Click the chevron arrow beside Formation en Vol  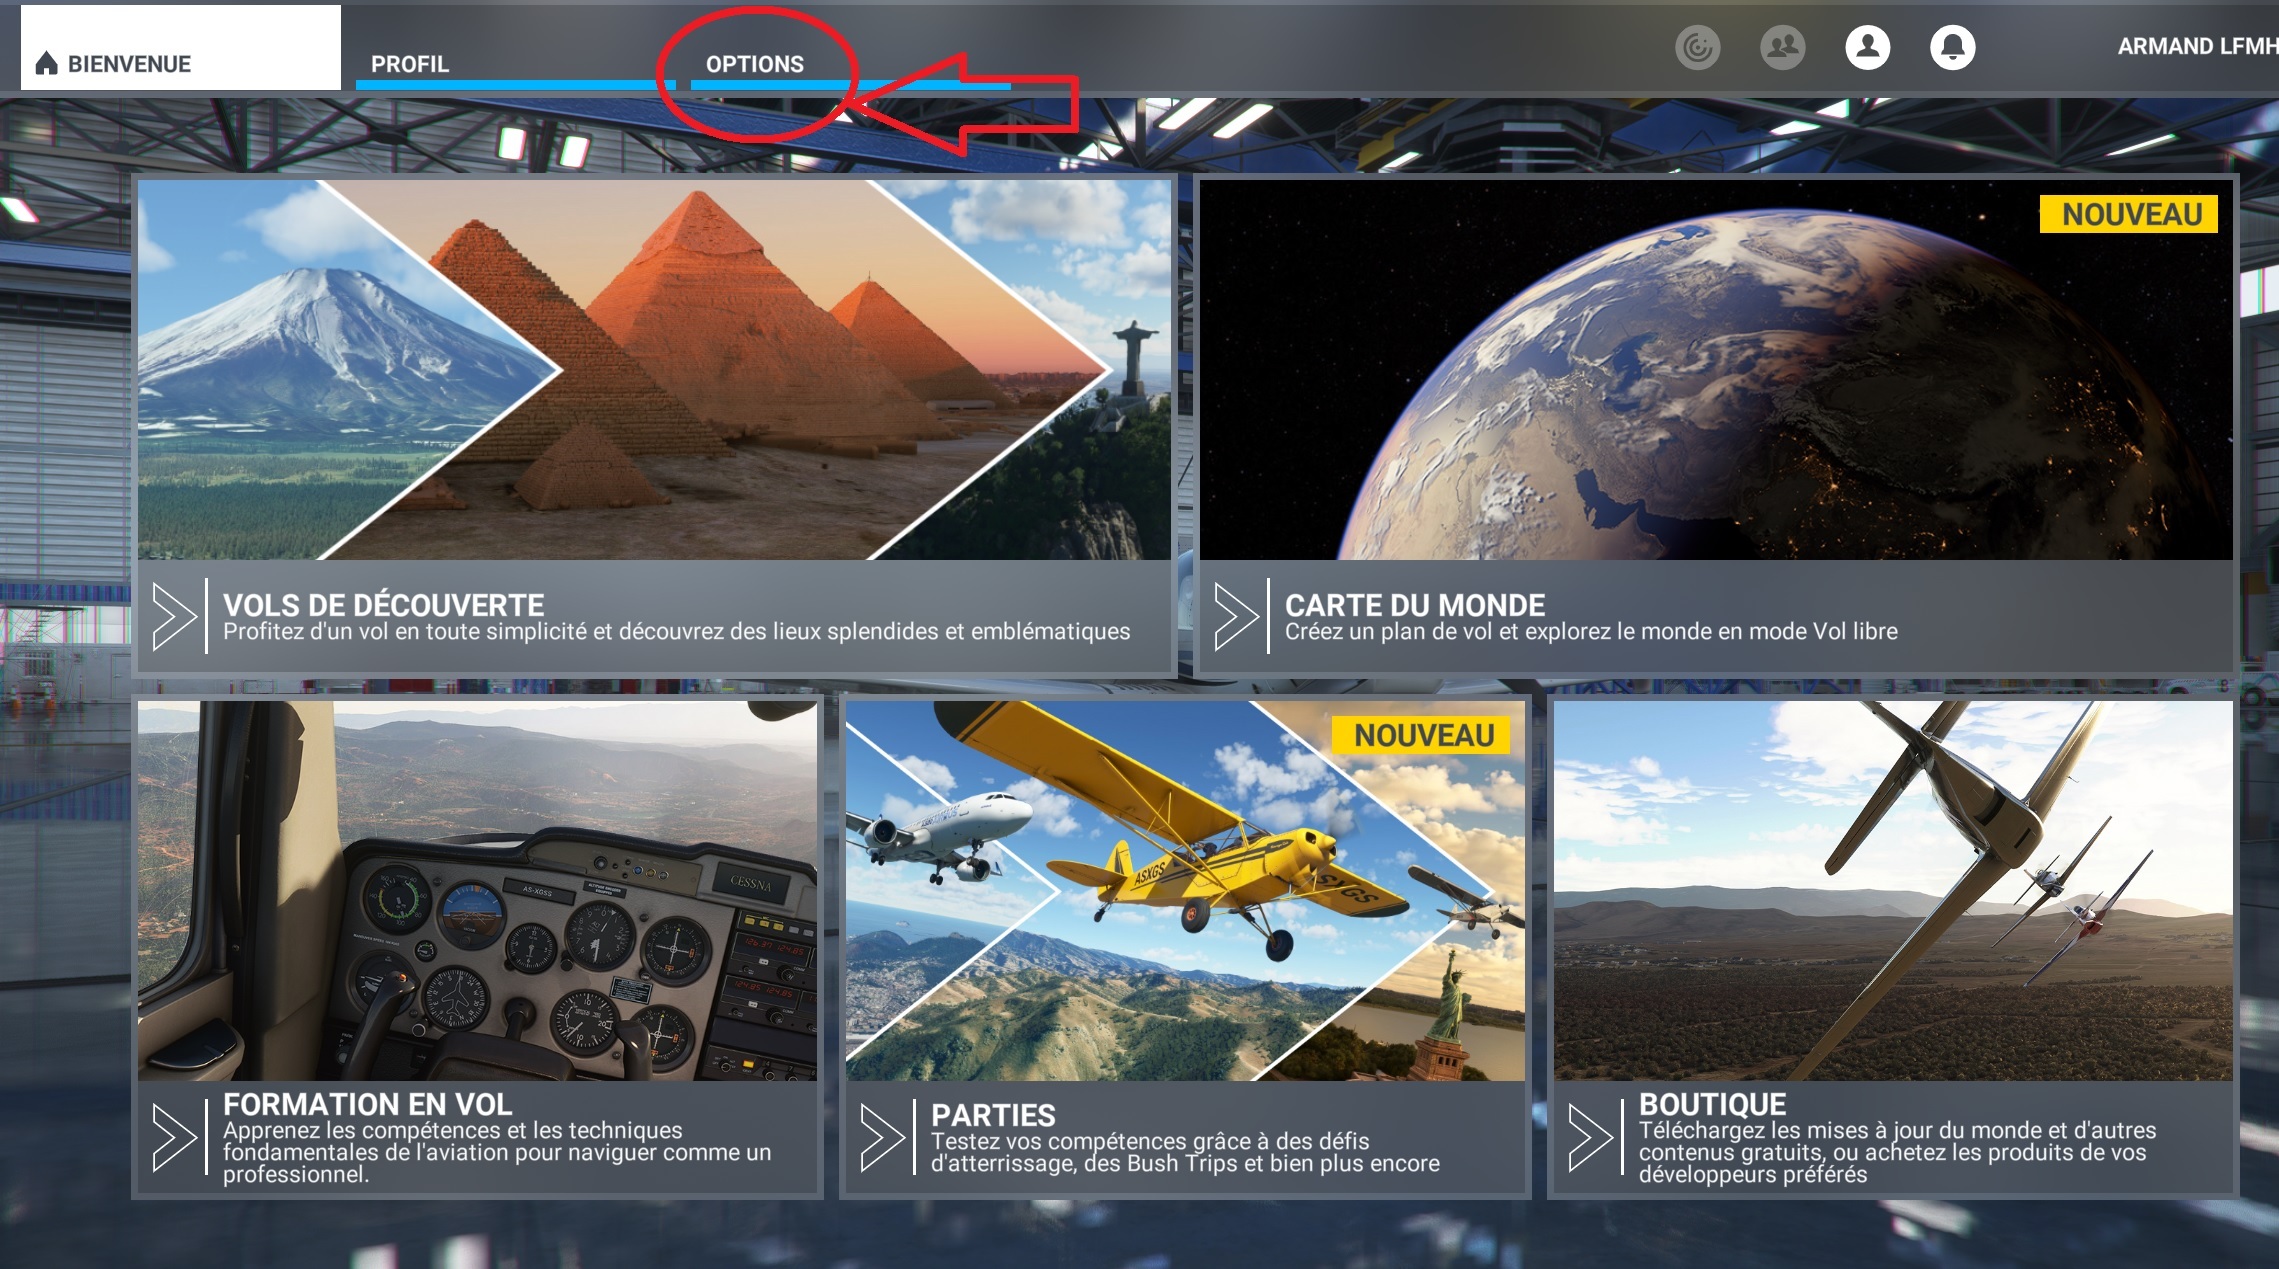point(174,1137)
